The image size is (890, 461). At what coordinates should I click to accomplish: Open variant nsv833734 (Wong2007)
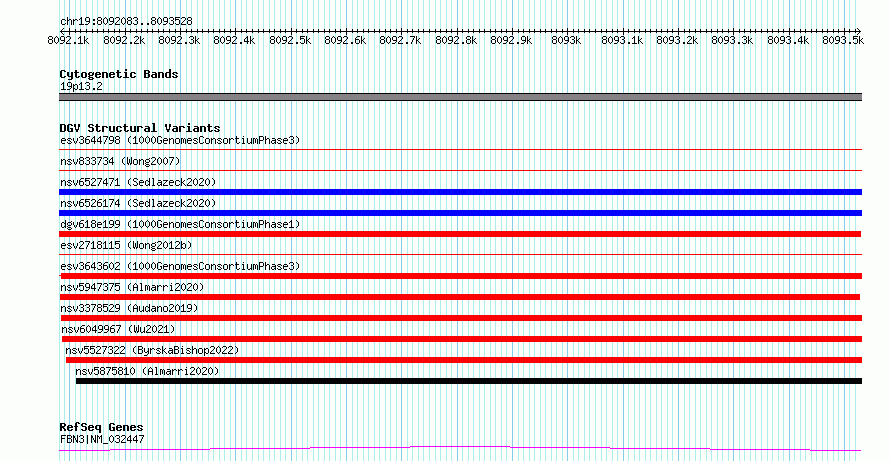tap(120, 162)
